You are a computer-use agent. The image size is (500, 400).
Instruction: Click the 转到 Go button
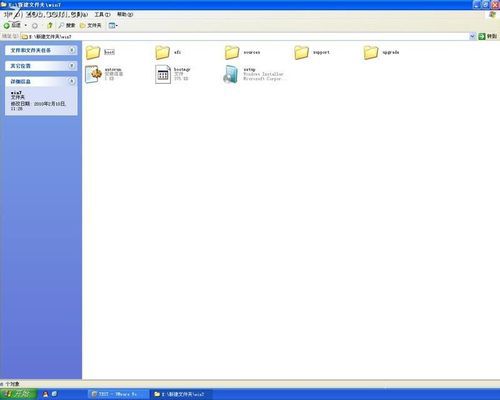pos(488,36)
